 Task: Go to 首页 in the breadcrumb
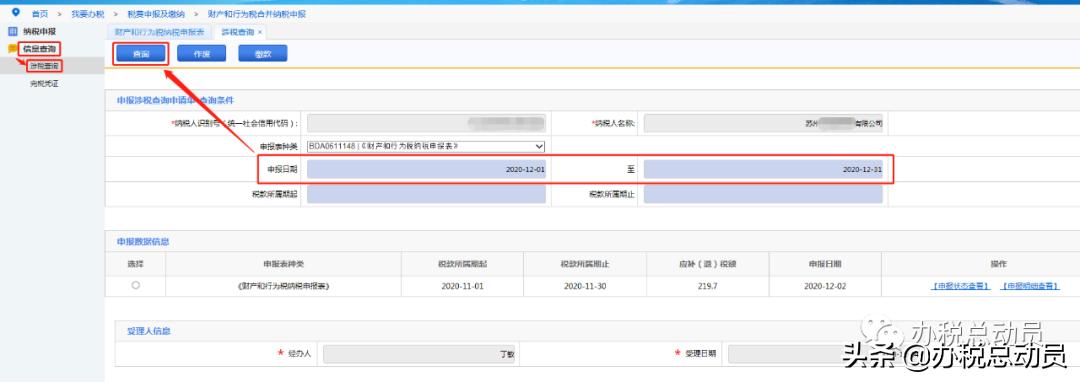39,14
